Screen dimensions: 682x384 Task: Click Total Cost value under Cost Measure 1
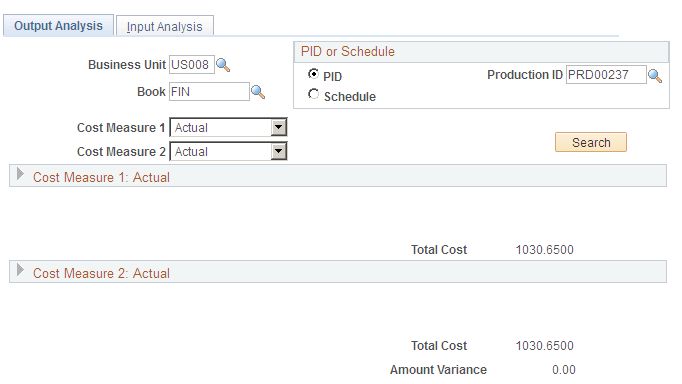click(x=545, y=250)
